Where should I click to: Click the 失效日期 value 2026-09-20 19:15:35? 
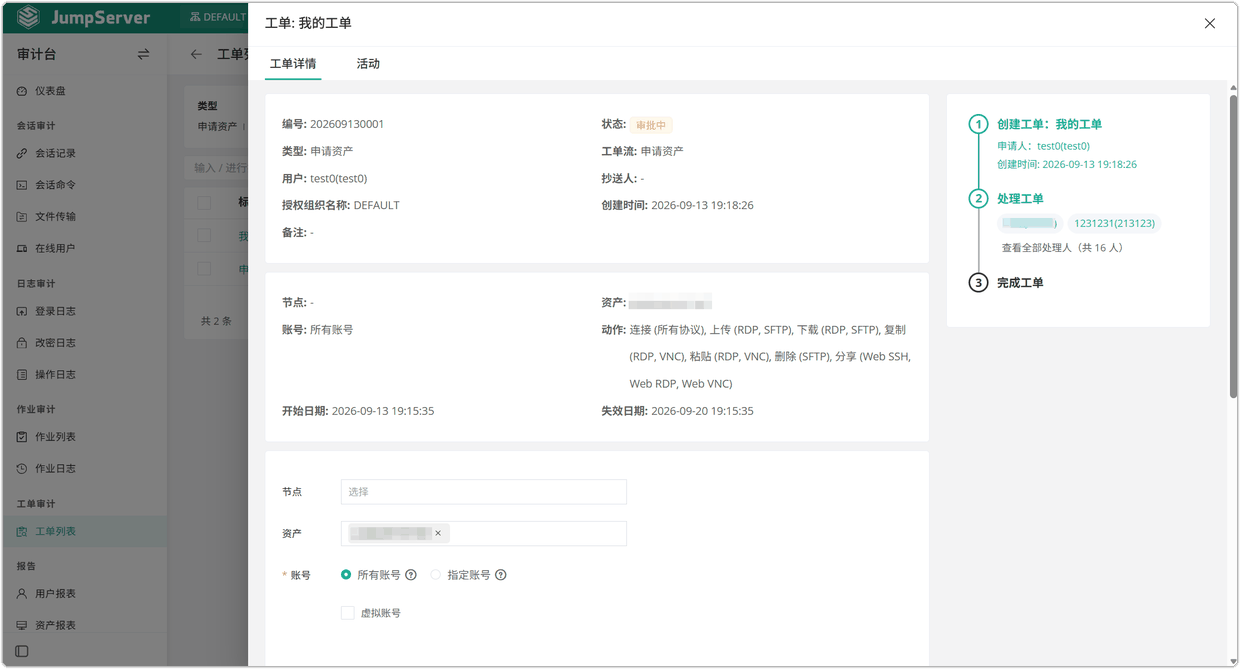click(702, 411)
